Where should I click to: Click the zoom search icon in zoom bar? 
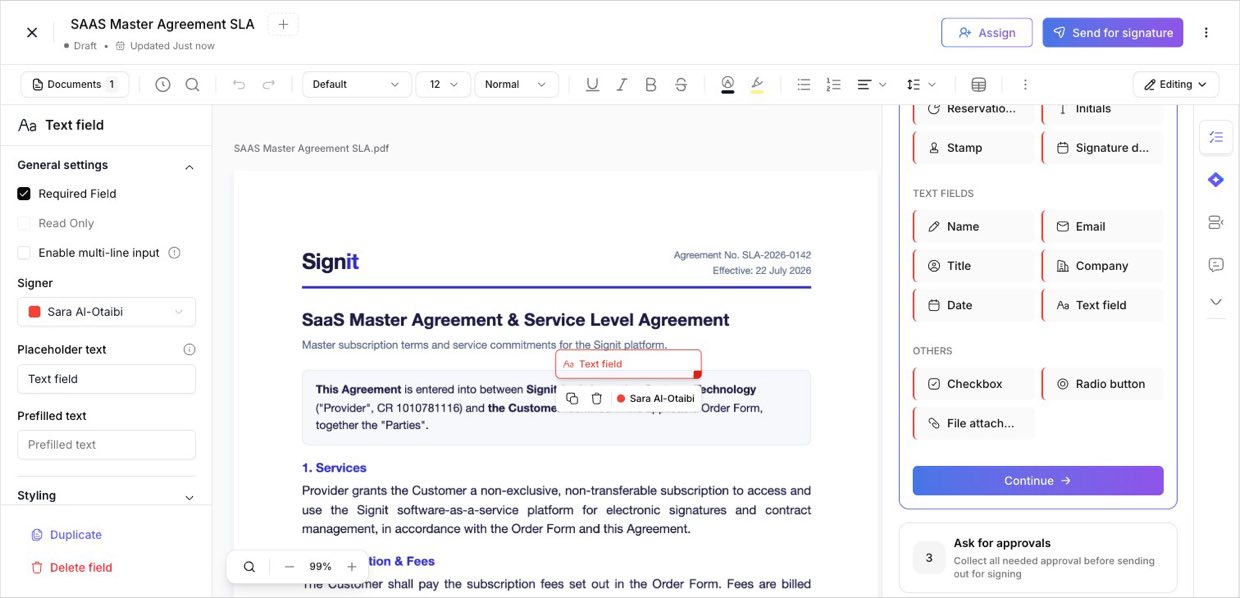coord(249,566)
